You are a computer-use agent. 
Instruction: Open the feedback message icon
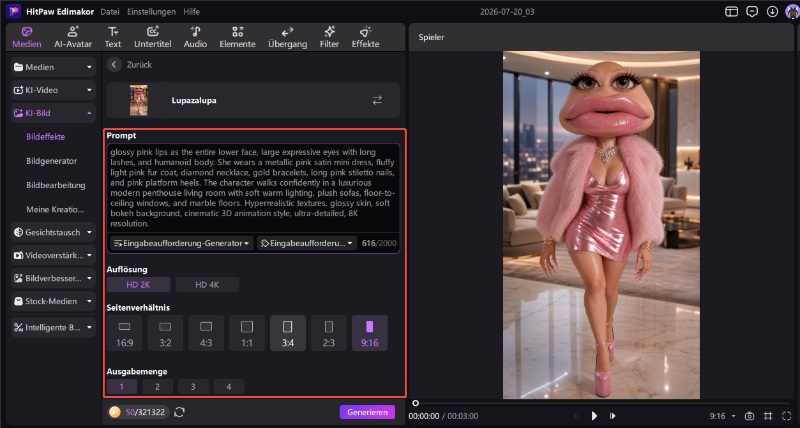(x=752, y=11)
